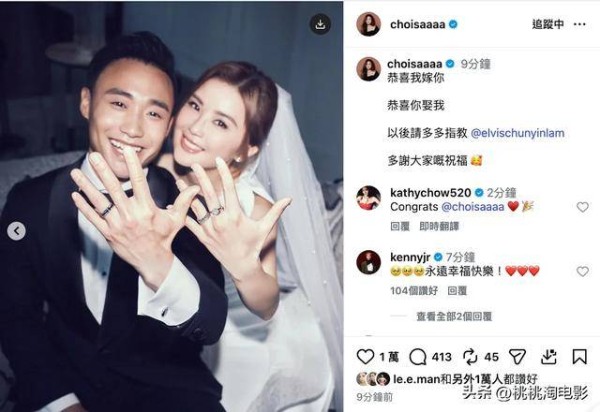Open kennyjr's profile username

(410, 257)
